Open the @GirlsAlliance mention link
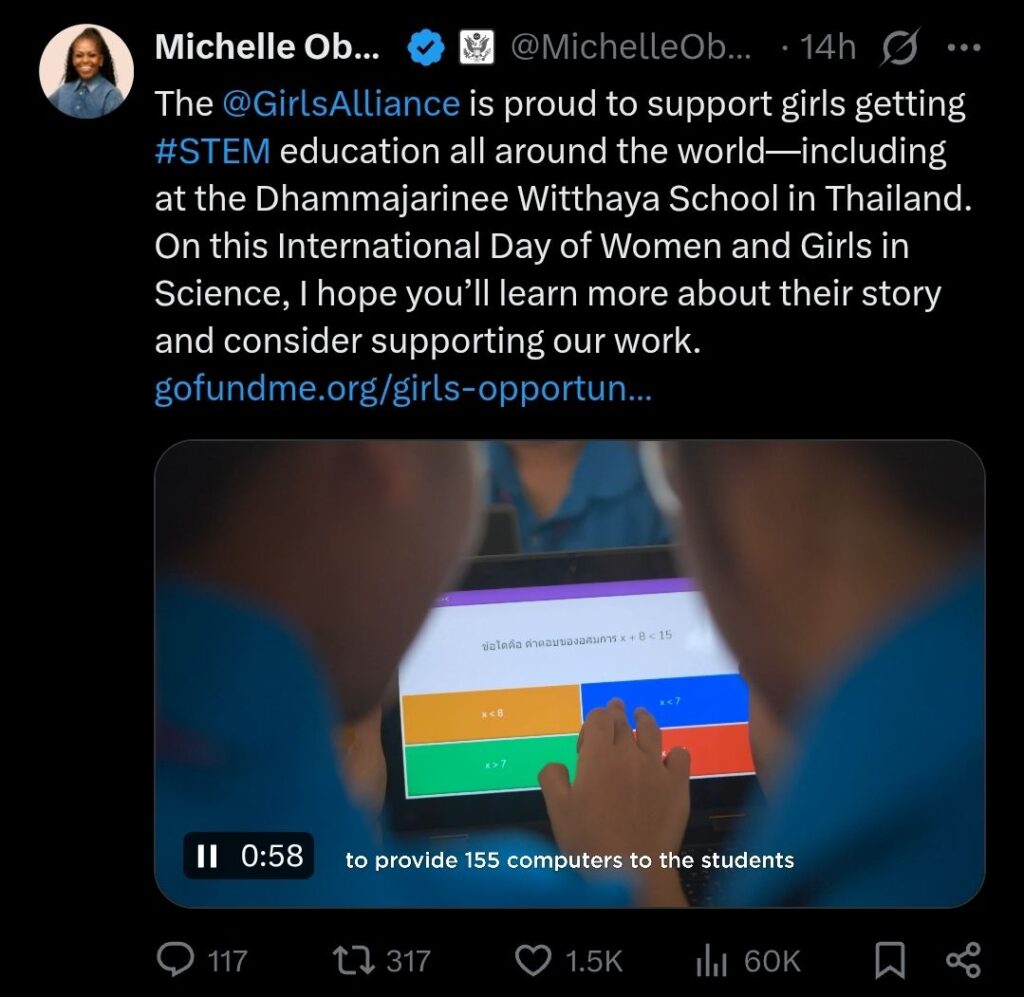Image resolution: width=1024 pixels, height=997 pixels. (x=341, y=104)
